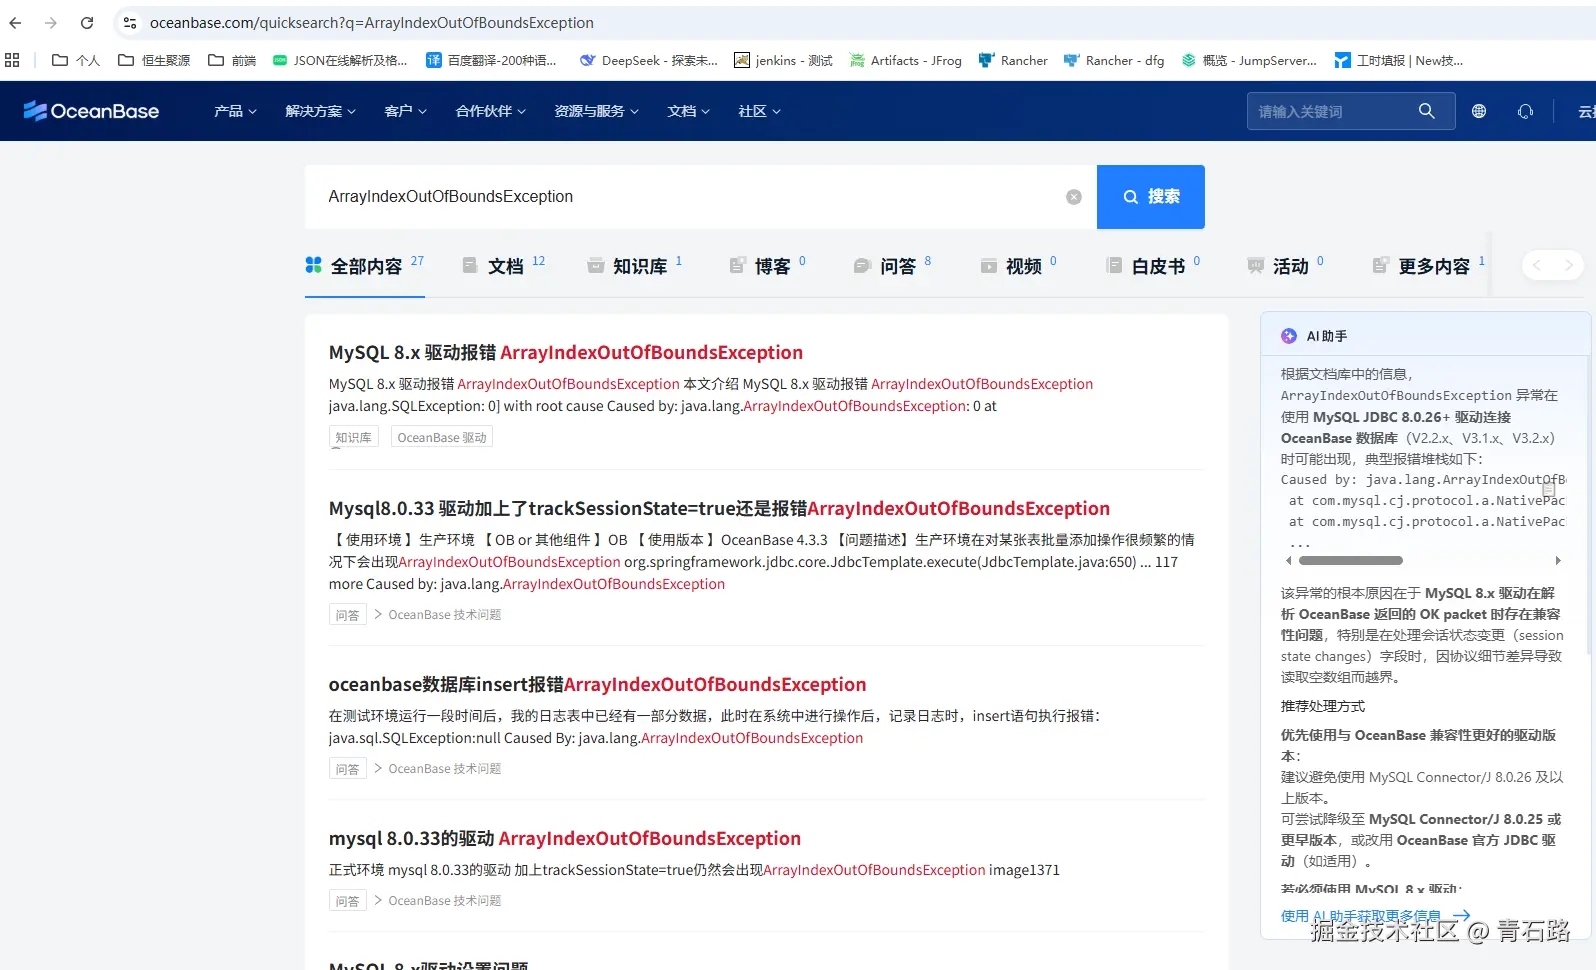Click magnifier icon in header search box
The image size is (1596, 970).
click(1427, 111)
